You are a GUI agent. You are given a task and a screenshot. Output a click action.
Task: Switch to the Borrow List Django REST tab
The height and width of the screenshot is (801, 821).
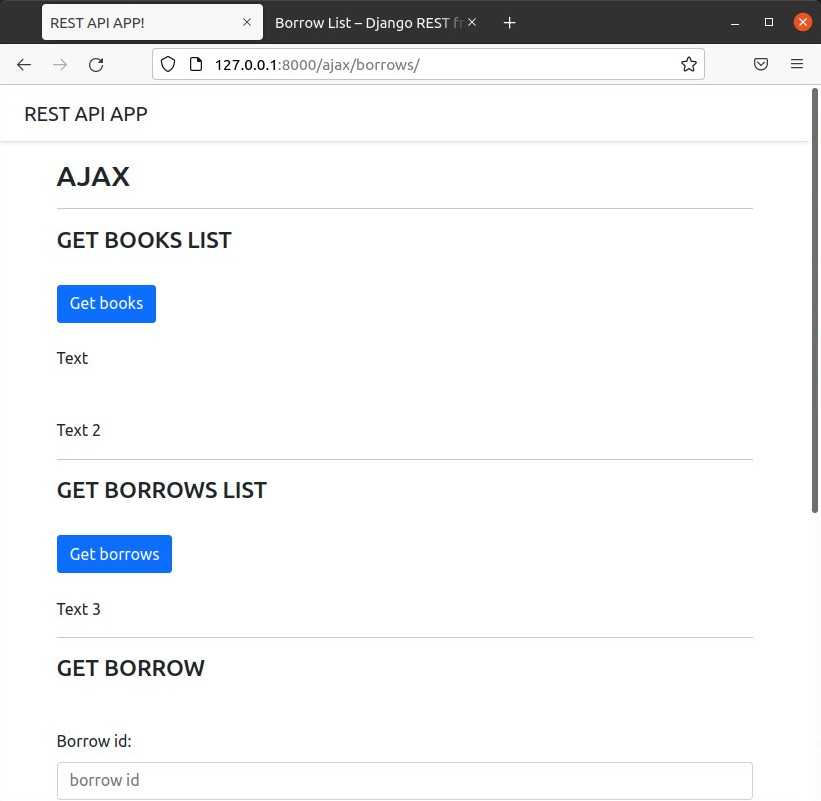click(x=365, y=22)
